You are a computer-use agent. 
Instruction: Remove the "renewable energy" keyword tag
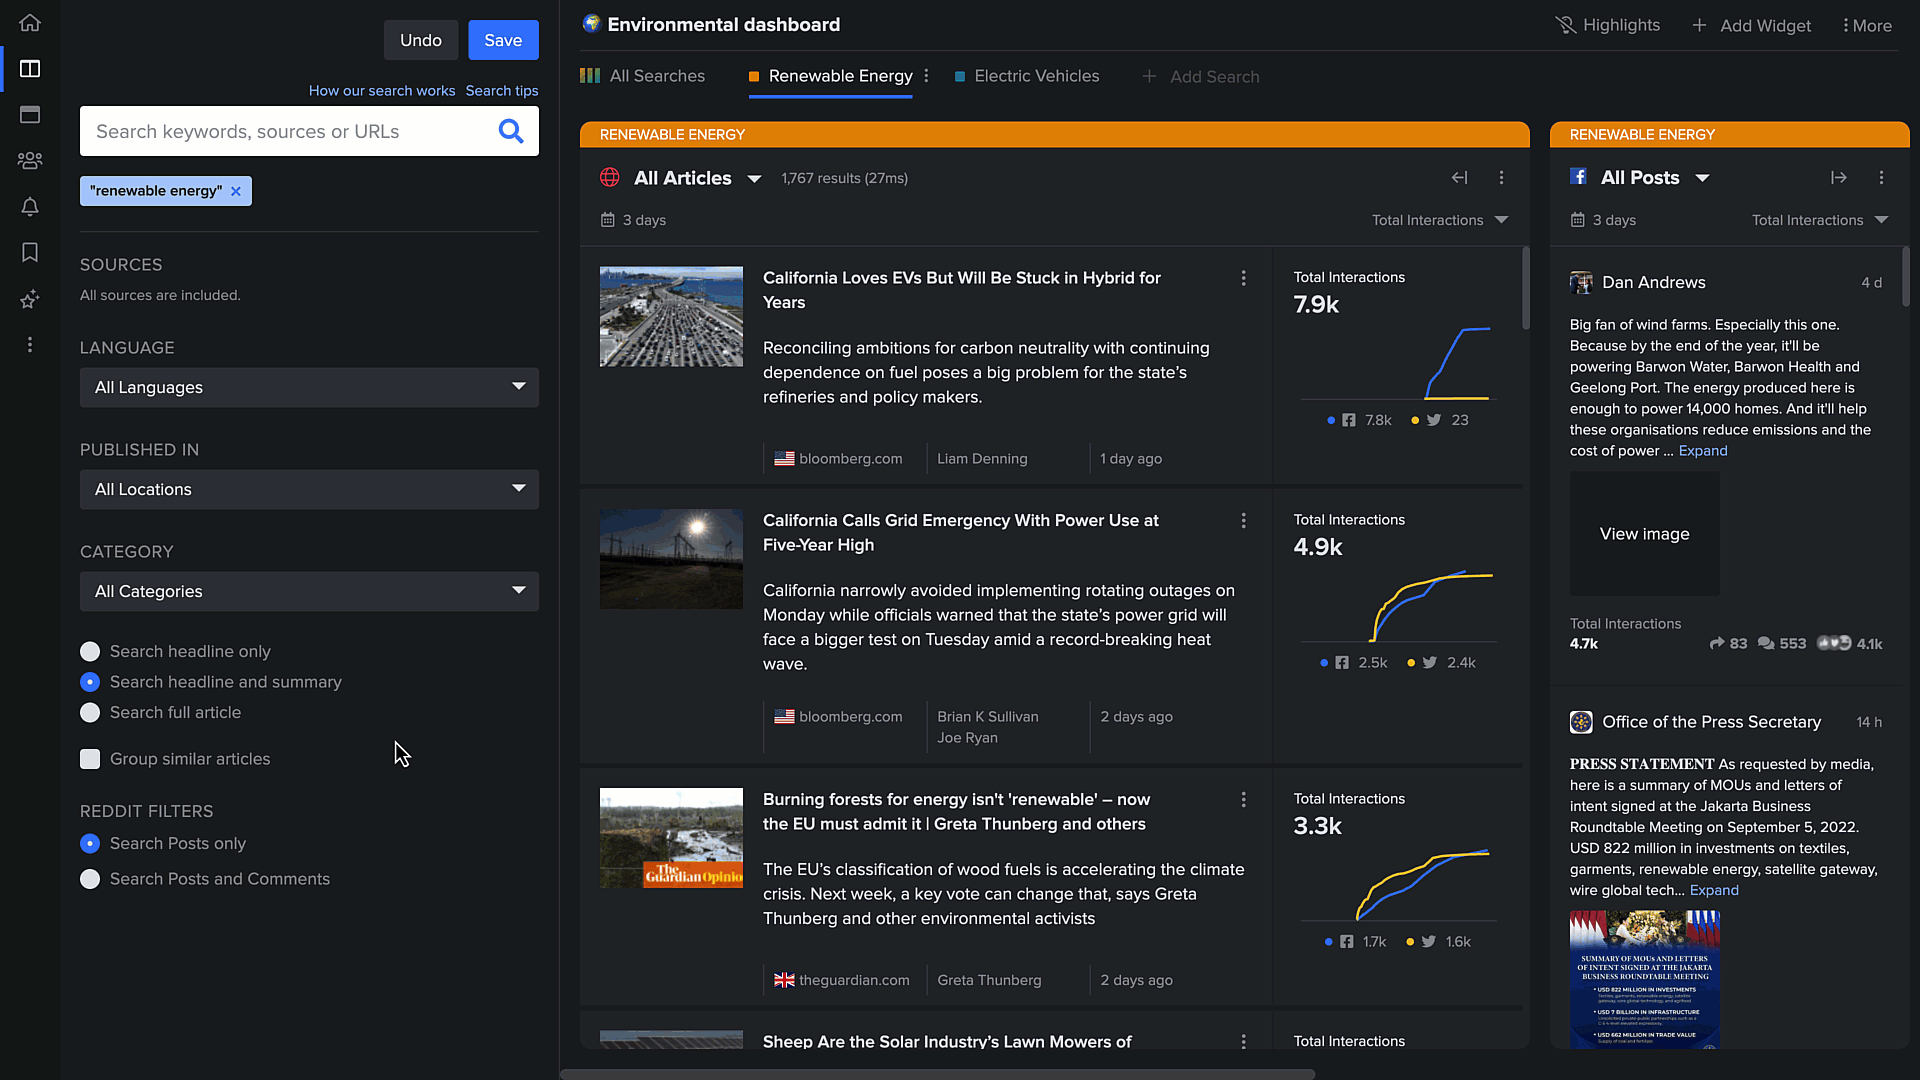tap(236, 191)
